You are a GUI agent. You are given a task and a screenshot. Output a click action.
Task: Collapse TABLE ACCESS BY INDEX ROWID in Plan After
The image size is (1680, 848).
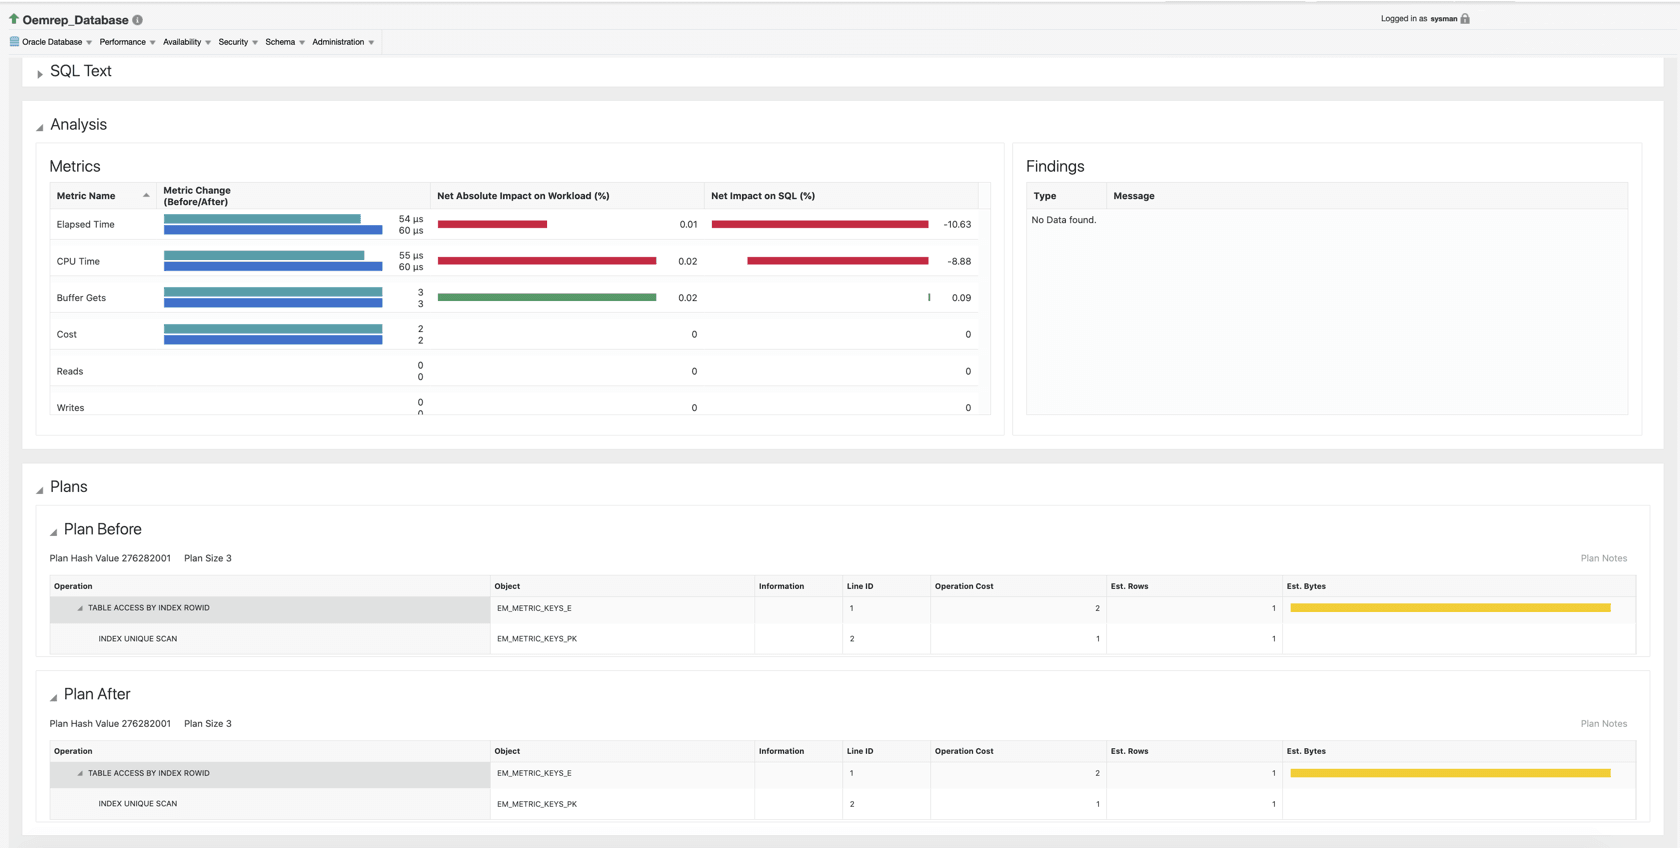pyautogui.click(x=80, y=773)
